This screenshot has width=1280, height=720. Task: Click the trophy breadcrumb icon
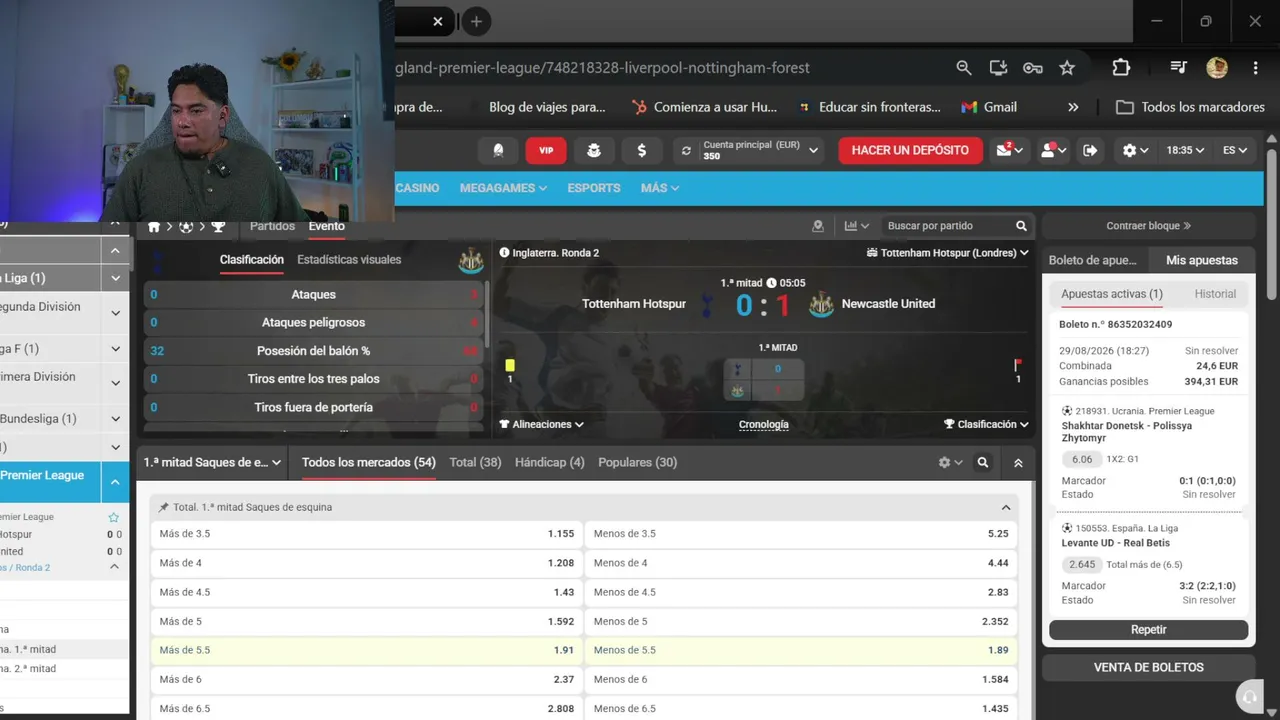tap(218, 227)
